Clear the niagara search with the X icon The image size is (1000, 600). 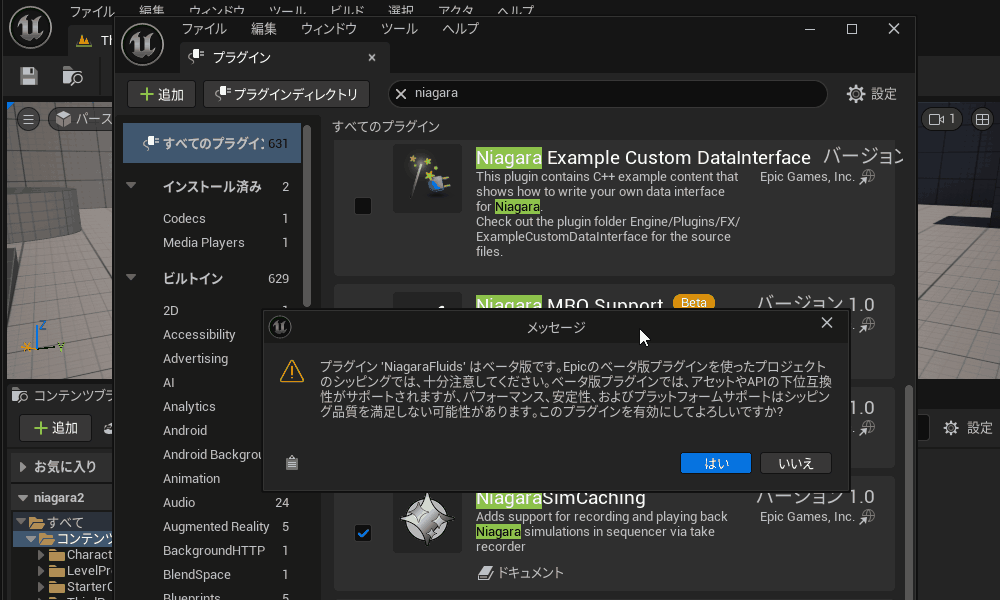pyautogui.click(x=401, y=94)
